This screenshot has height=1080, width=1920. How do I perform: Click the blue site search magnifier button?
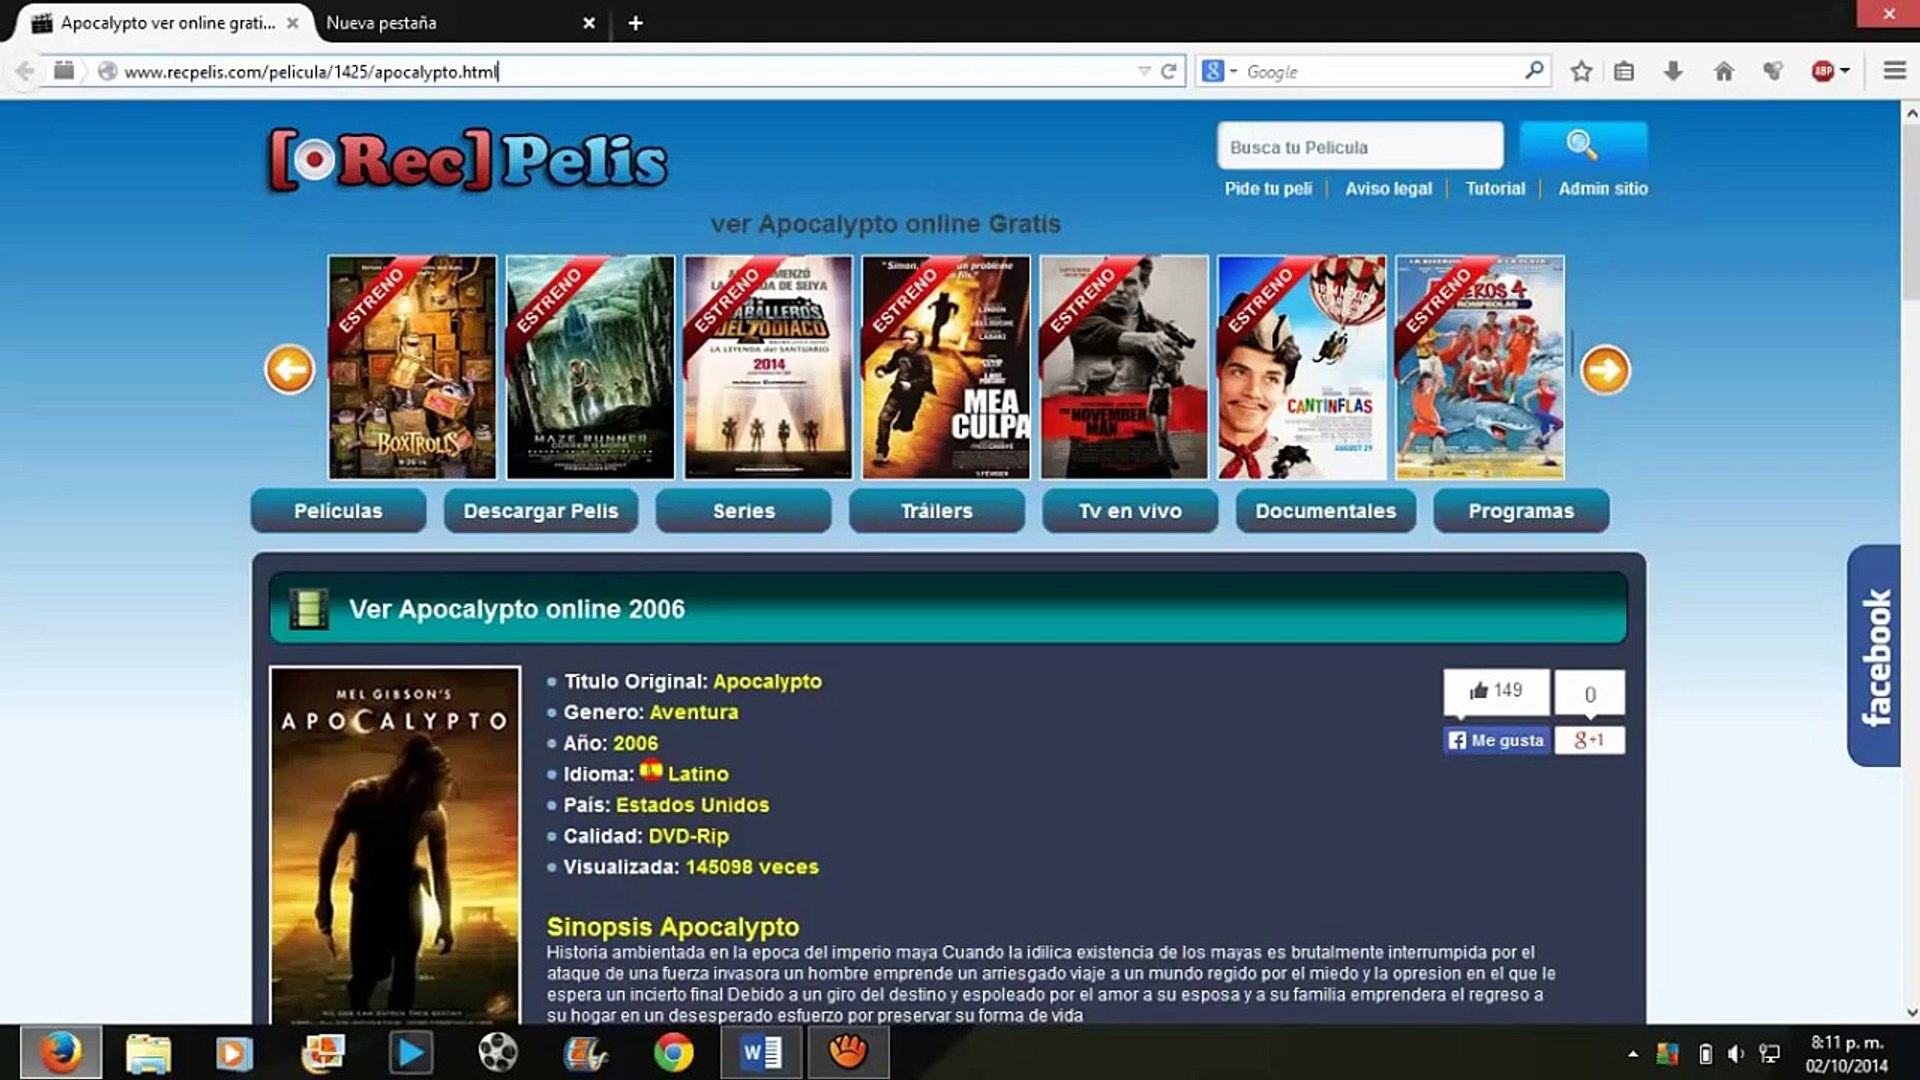click(x=1583, y=146)
